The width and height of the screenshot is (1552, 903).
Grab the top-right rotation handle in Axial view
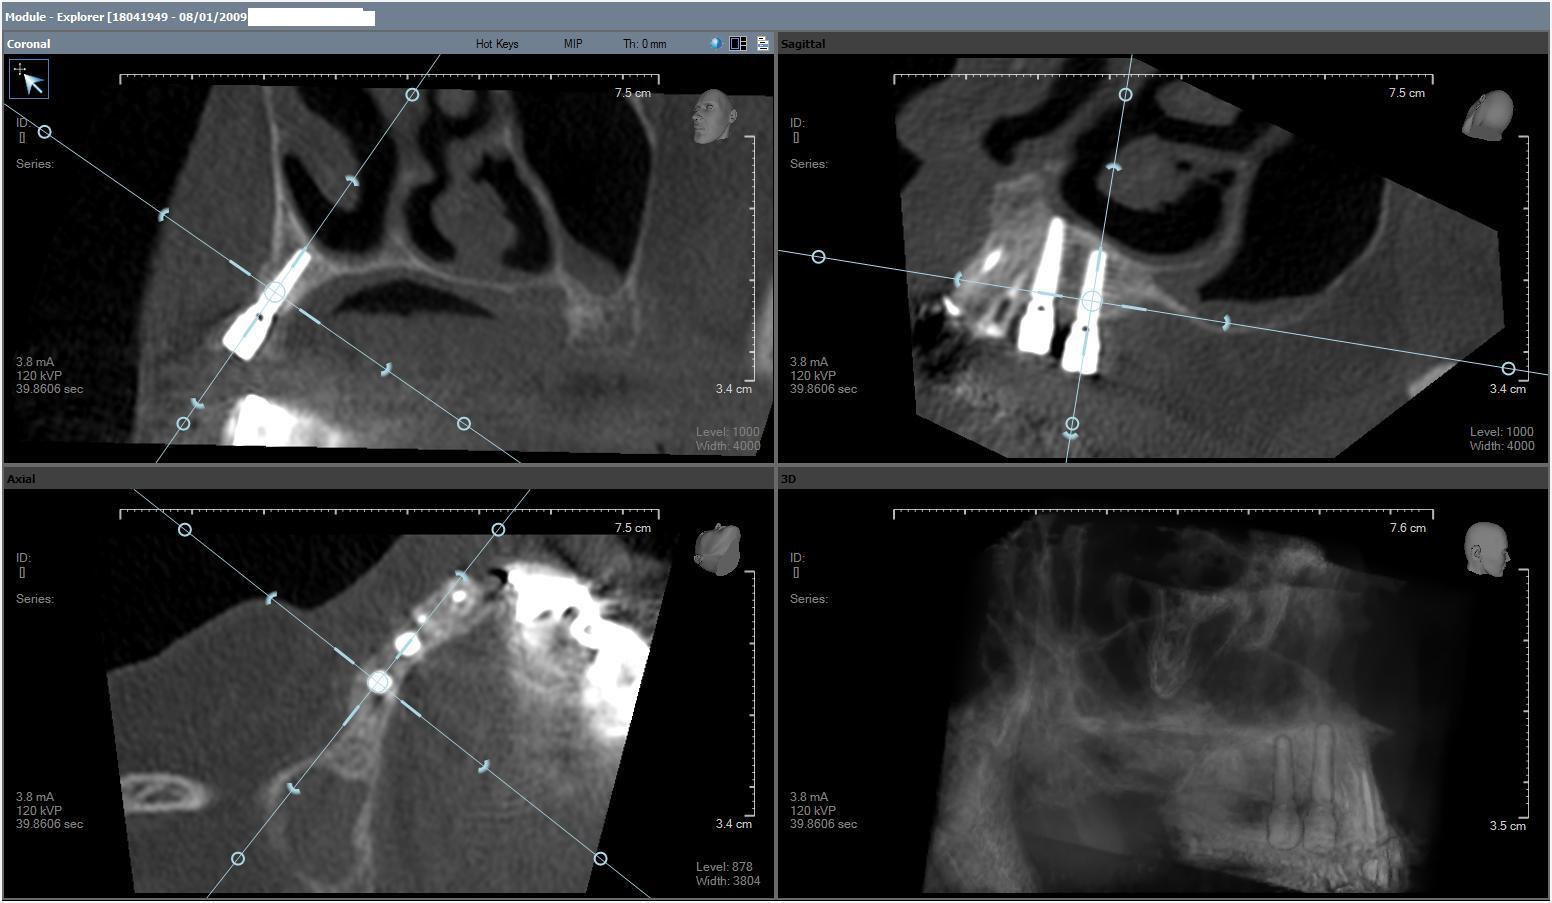point(498,529)
